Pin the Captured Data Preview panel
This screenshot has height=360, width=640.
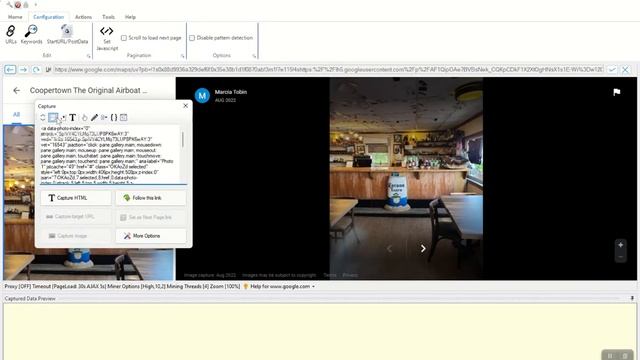coord(632,298)
